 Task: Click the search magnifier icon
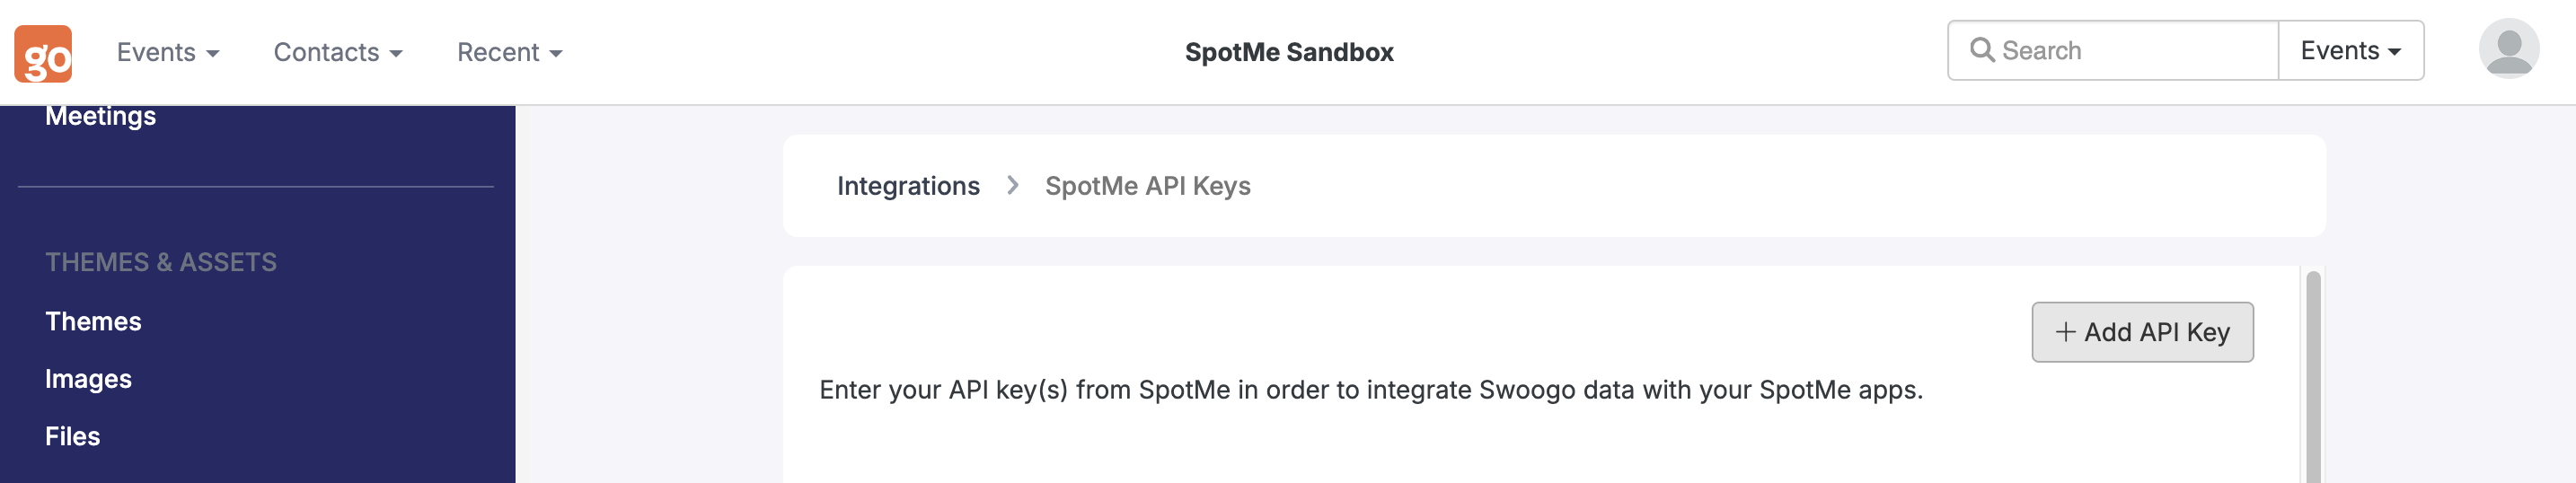[1981, 50]
